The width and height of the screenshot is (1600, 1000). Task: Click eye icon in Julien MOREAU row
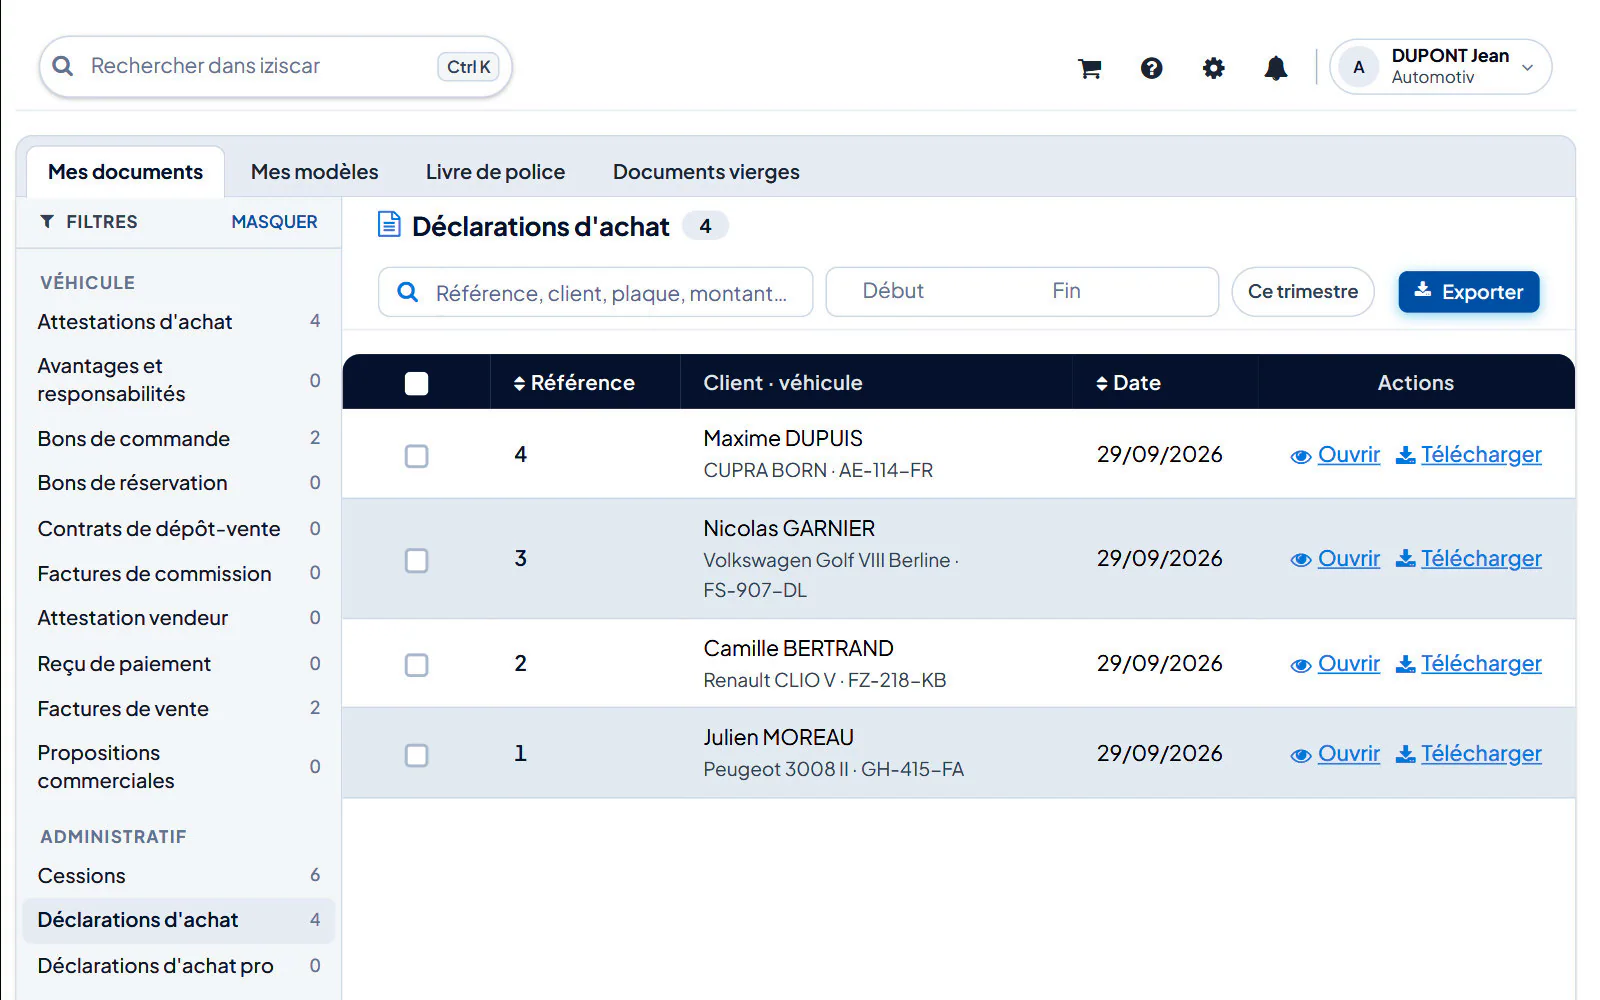tap(1301, 755)
